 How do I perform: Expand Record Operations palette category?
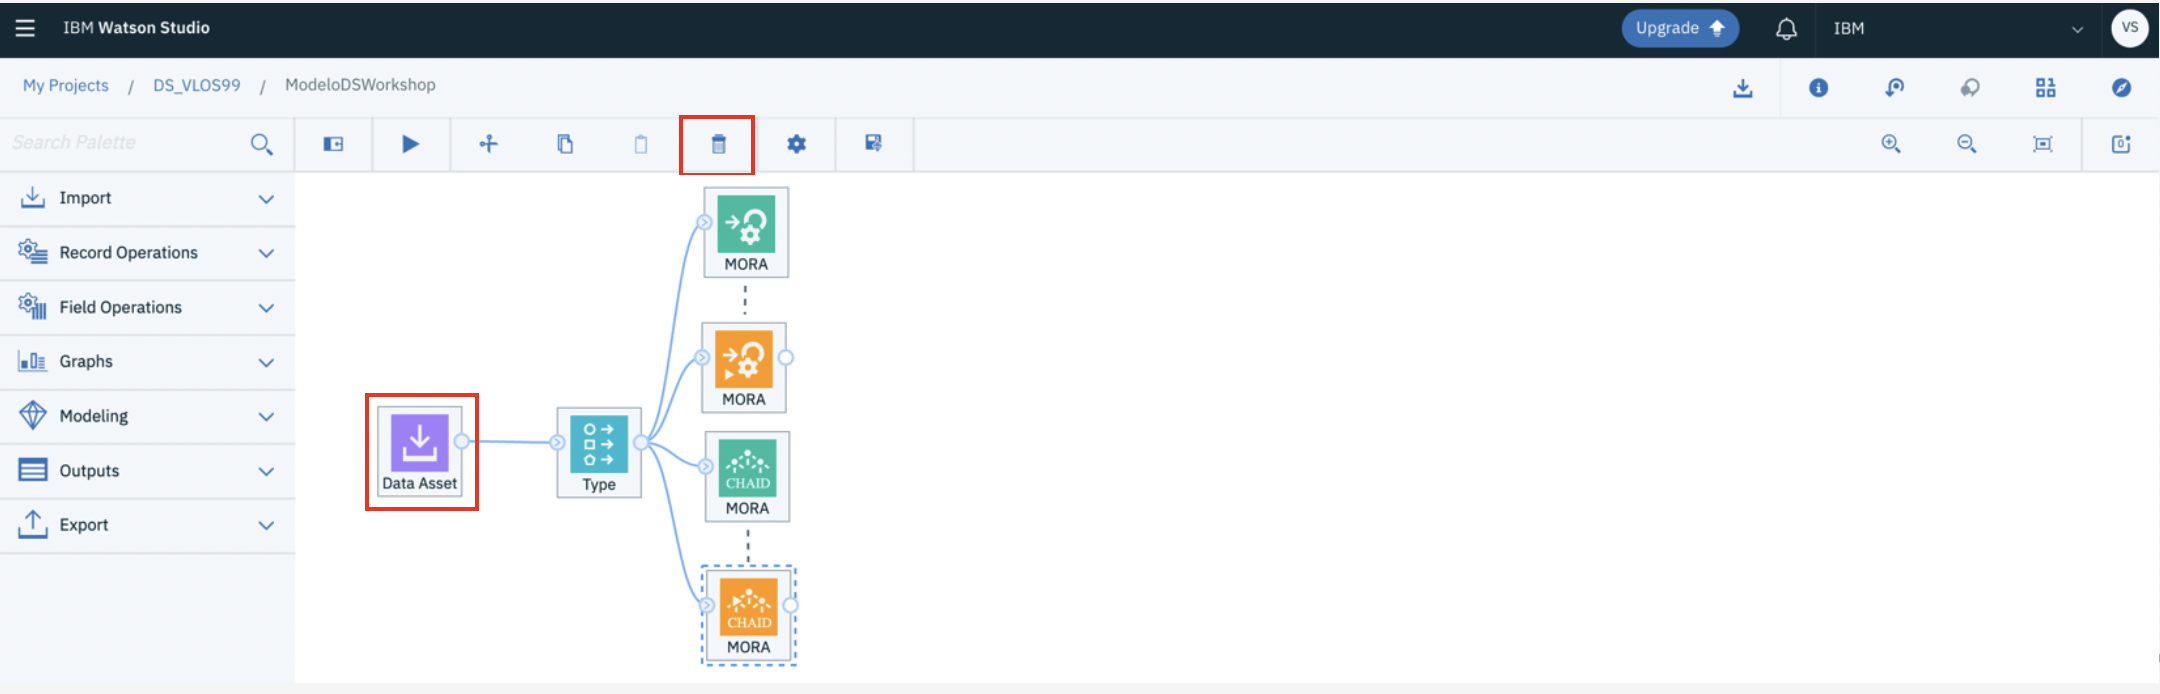pos(147,253)
